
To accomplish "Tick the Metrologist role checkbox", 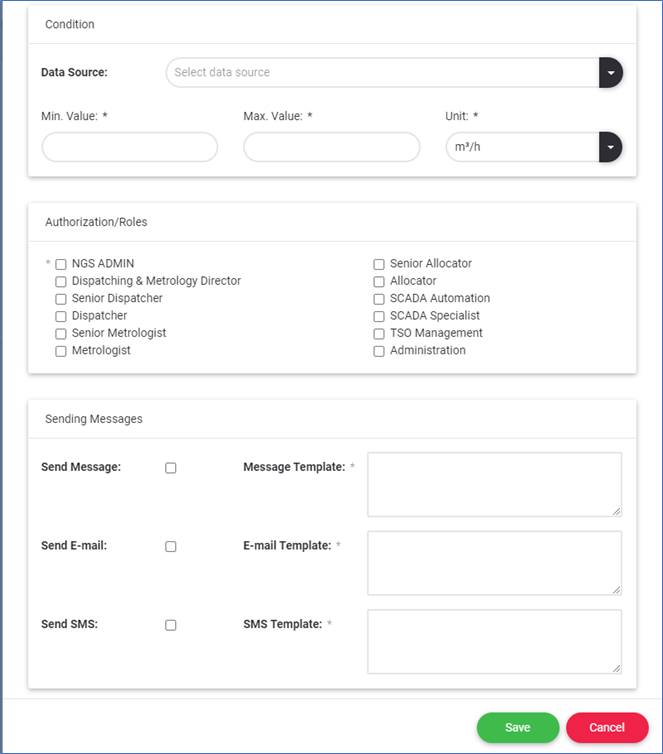I will pyautogui.click(x=61, y=351).
